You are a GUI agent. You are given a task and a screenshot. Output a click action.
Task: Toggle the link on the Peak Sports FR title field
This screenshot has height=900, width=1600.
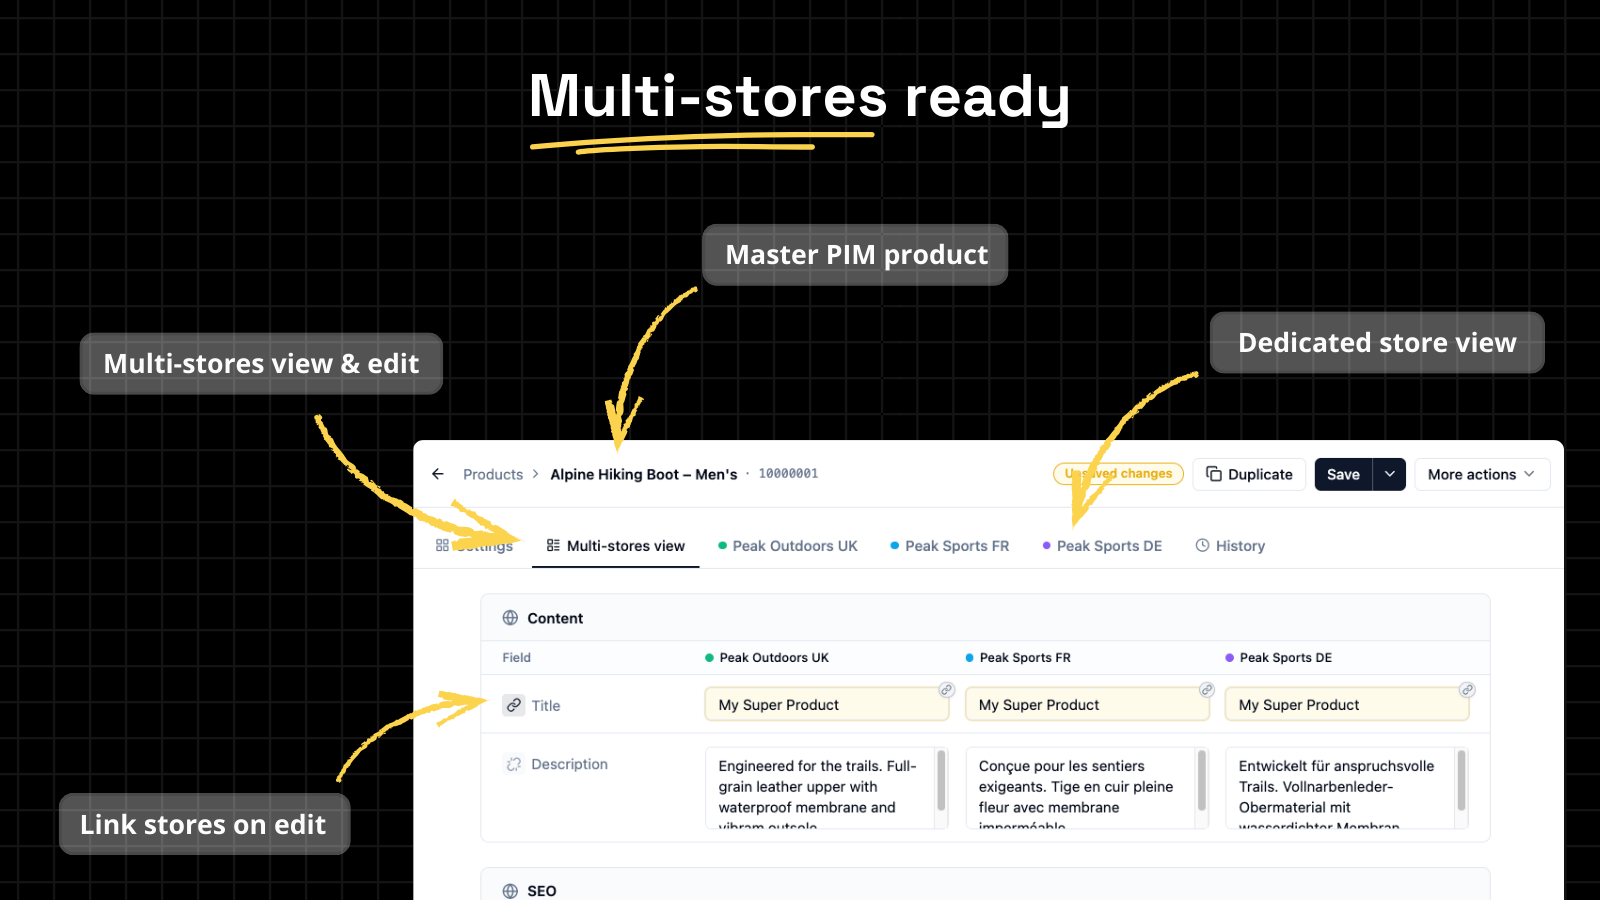point(1204,690)
